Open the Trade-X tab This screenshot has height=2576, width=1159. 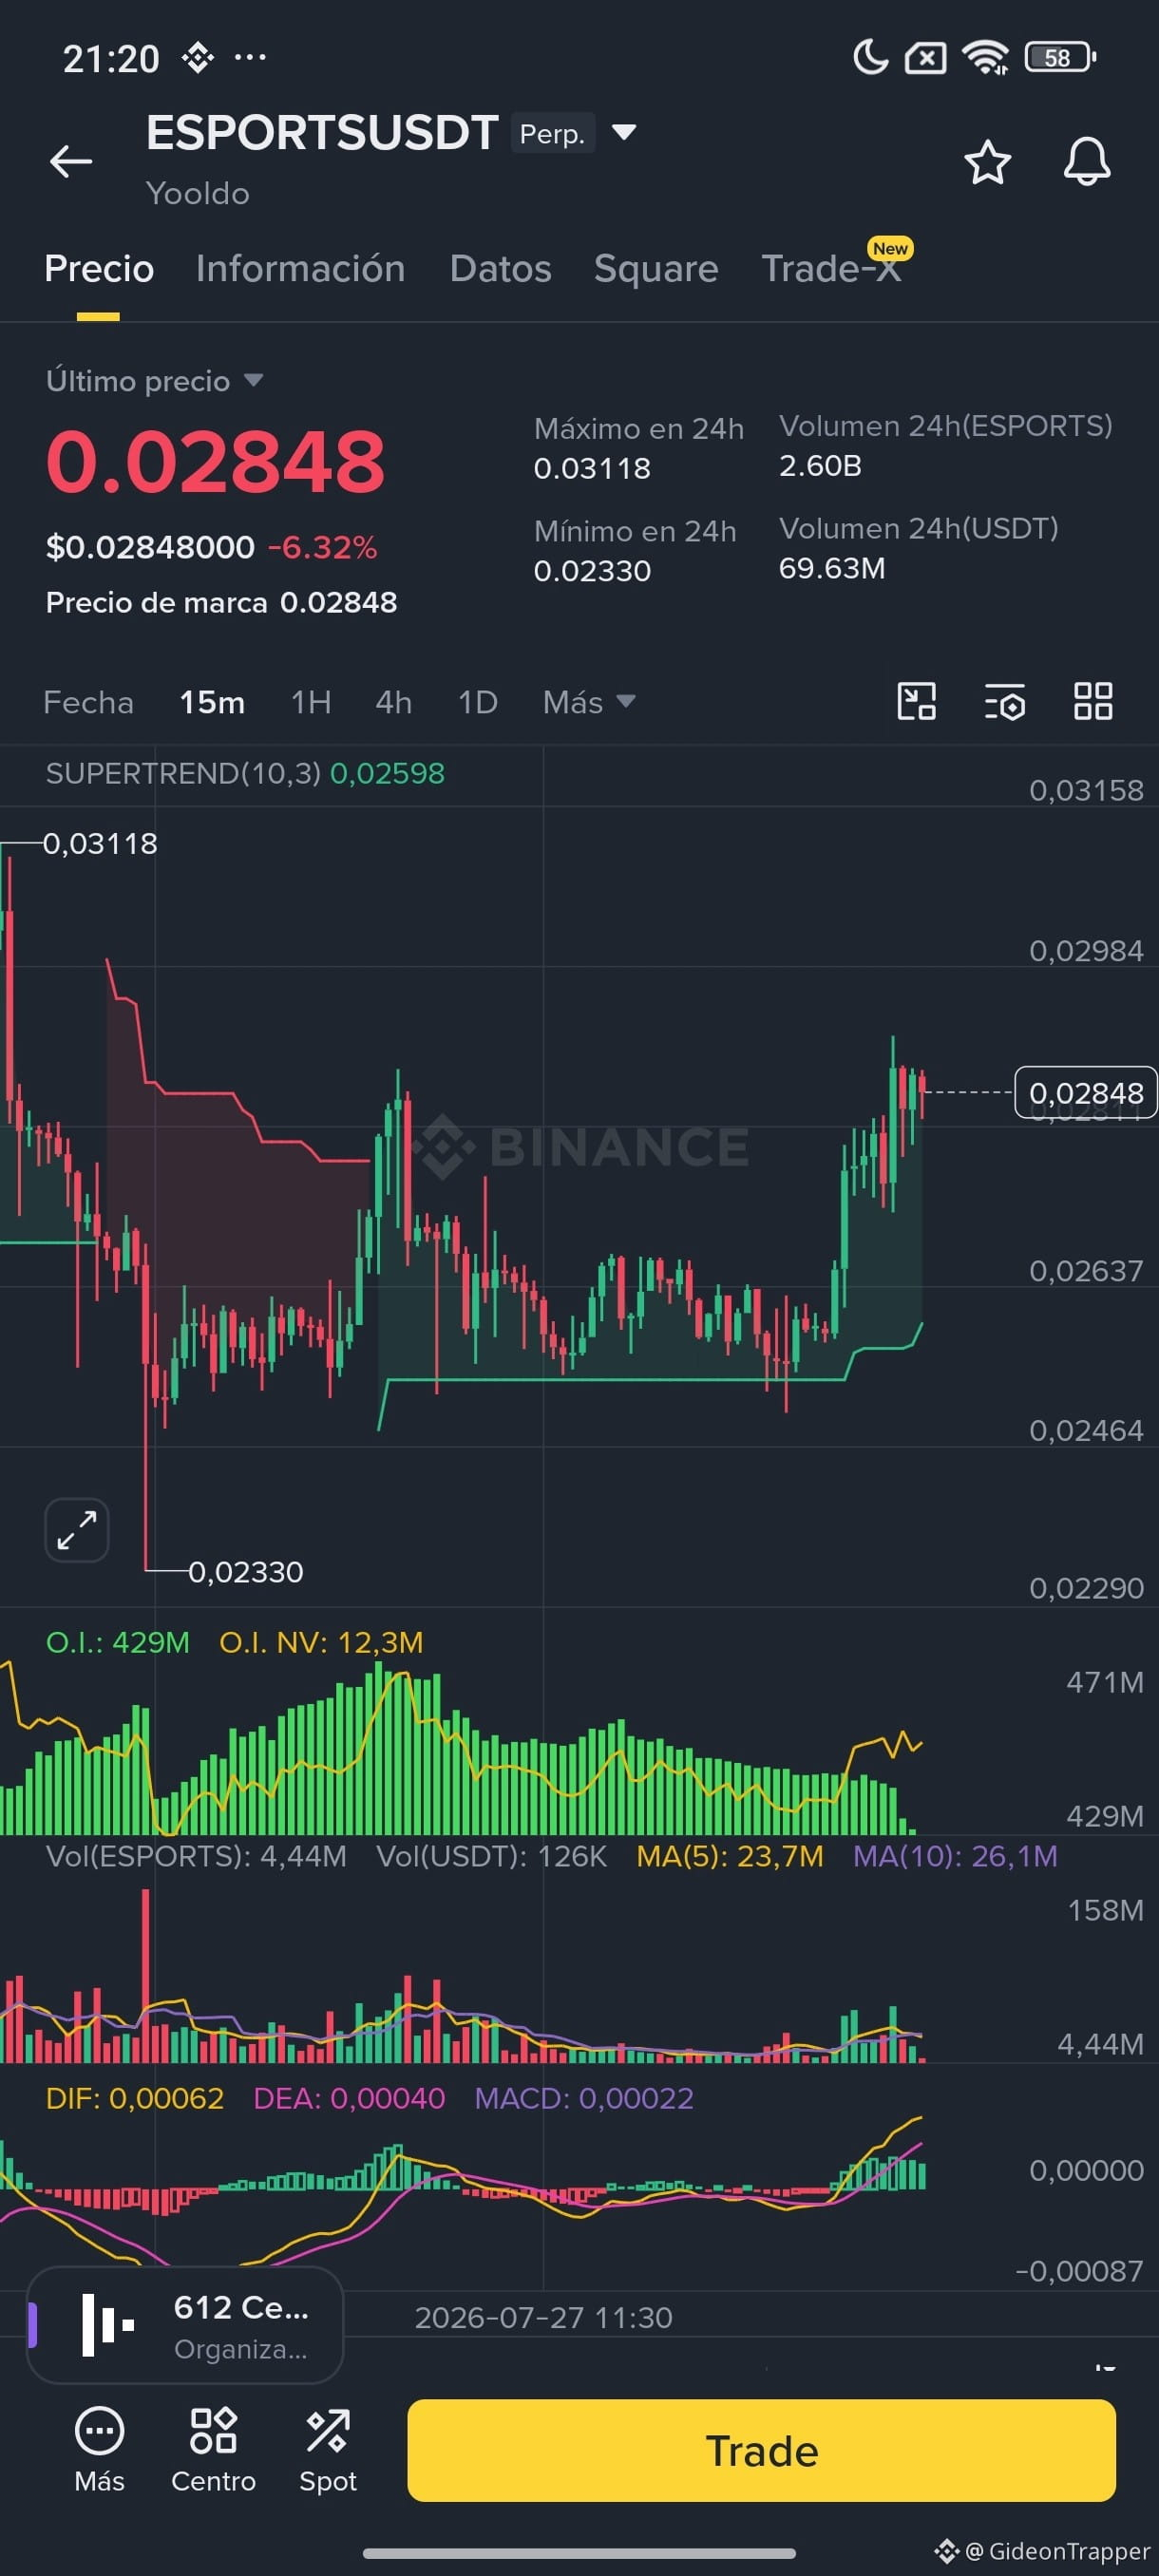coord(832,269)
